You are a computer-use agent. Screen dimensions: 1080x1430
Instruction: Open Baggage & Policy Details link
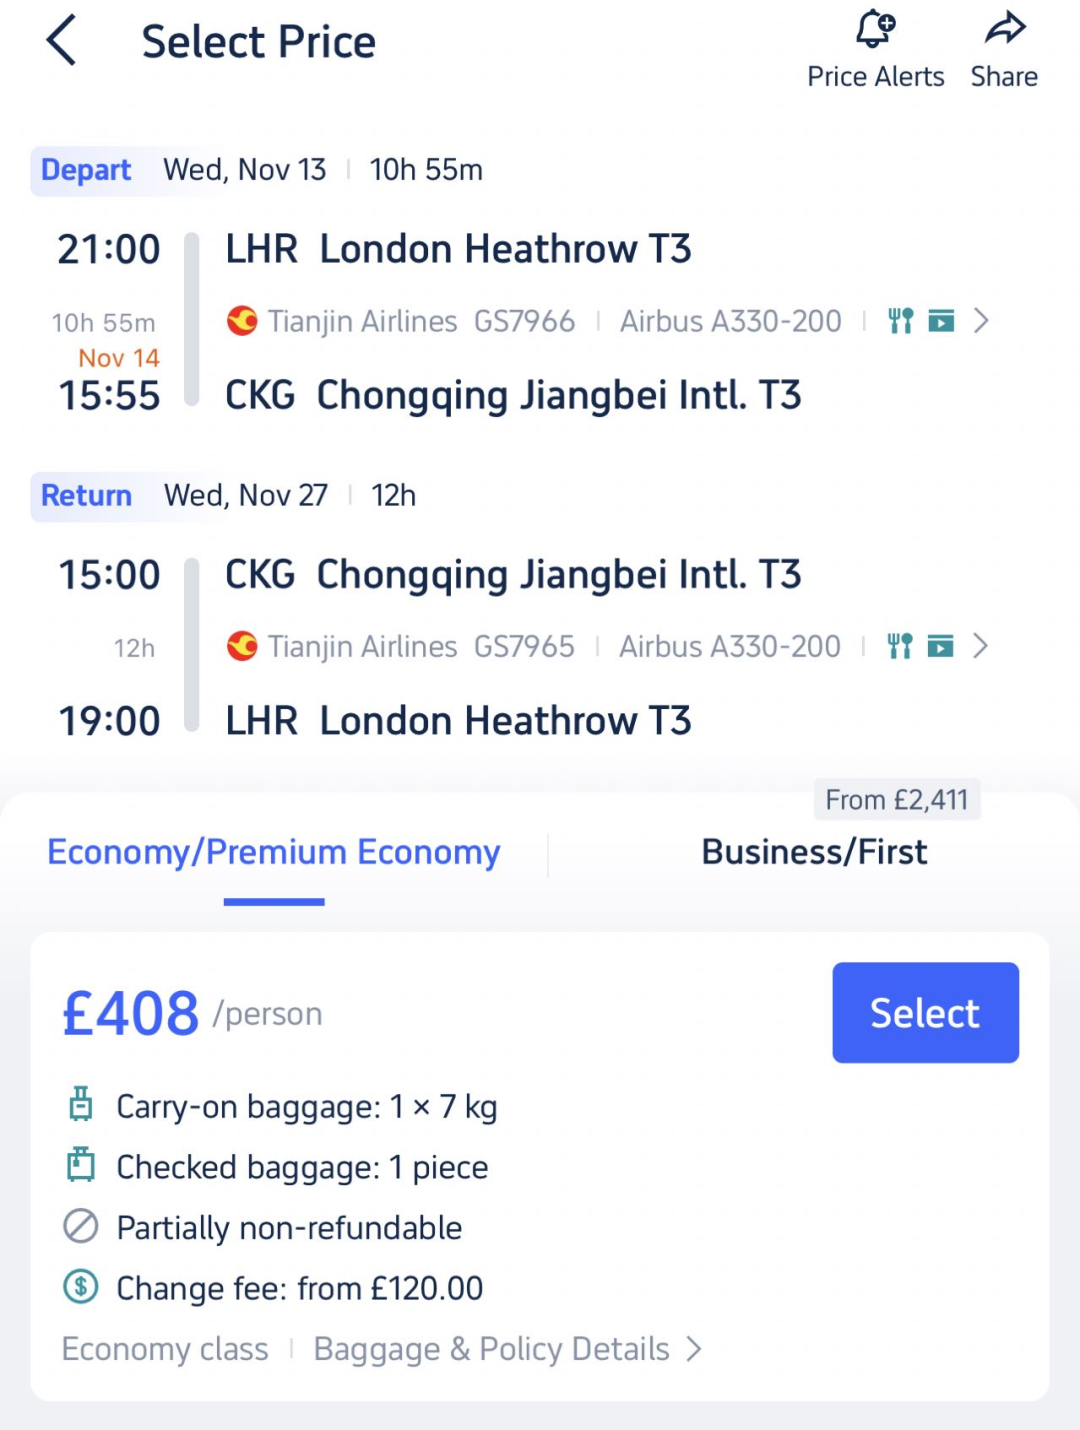(491, 1349)
